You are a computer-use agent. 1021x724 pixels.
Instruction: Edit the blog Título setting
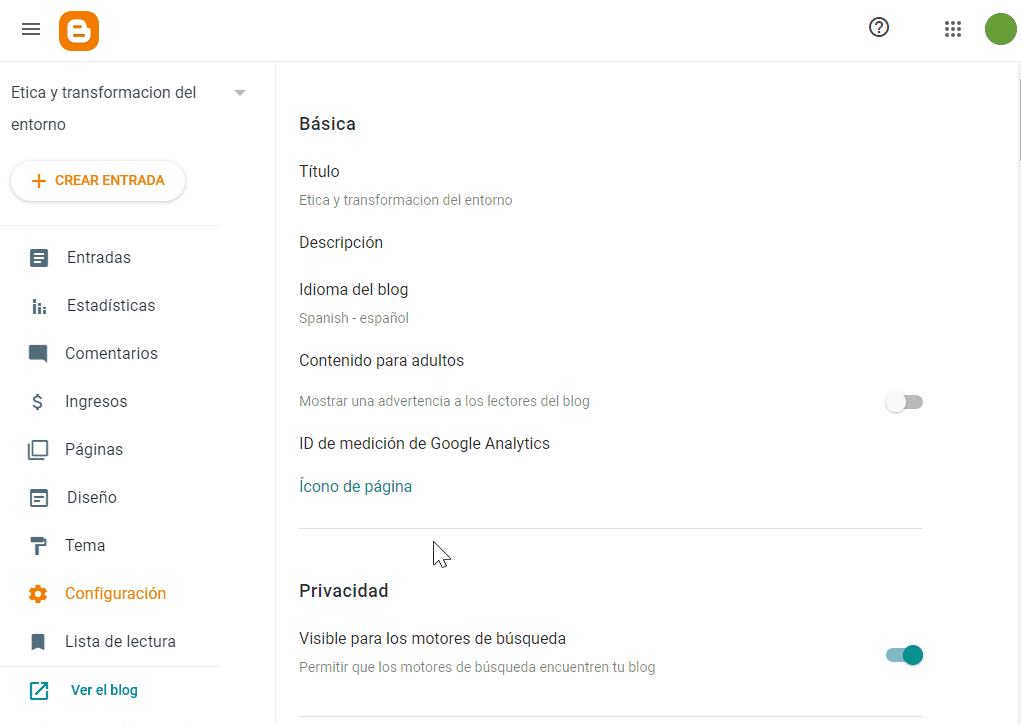pyautogui.click(x=611, y=186)
